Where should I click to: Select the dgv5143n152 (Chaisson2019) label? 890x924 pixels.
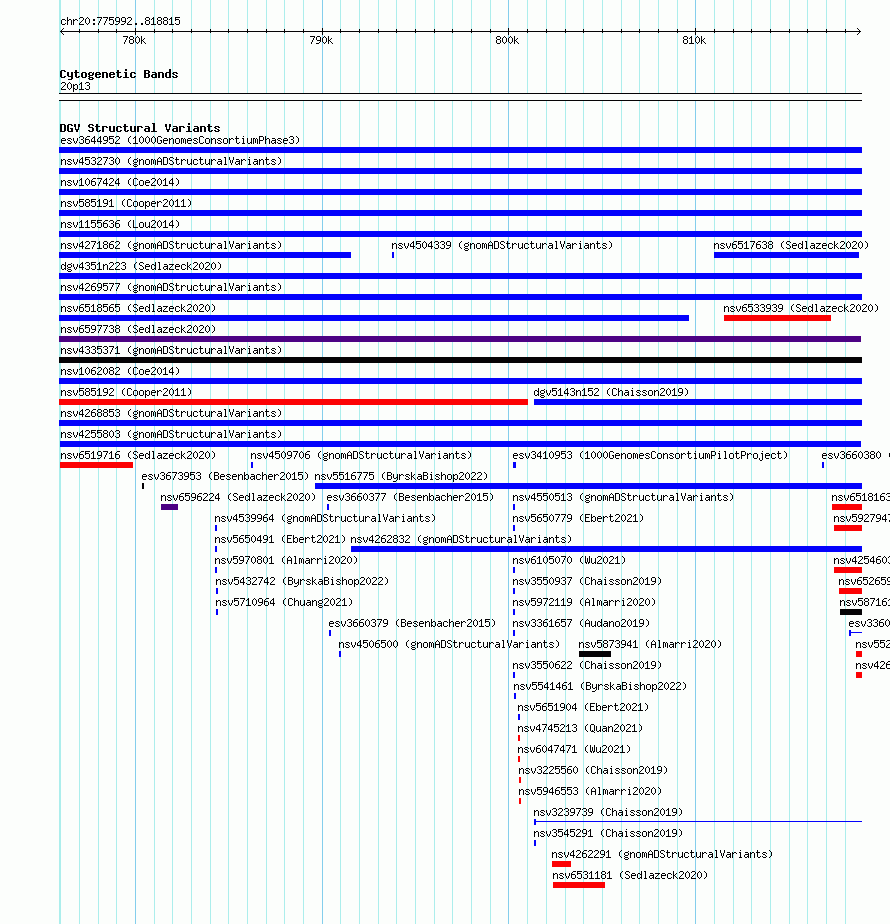click(611, 392)
